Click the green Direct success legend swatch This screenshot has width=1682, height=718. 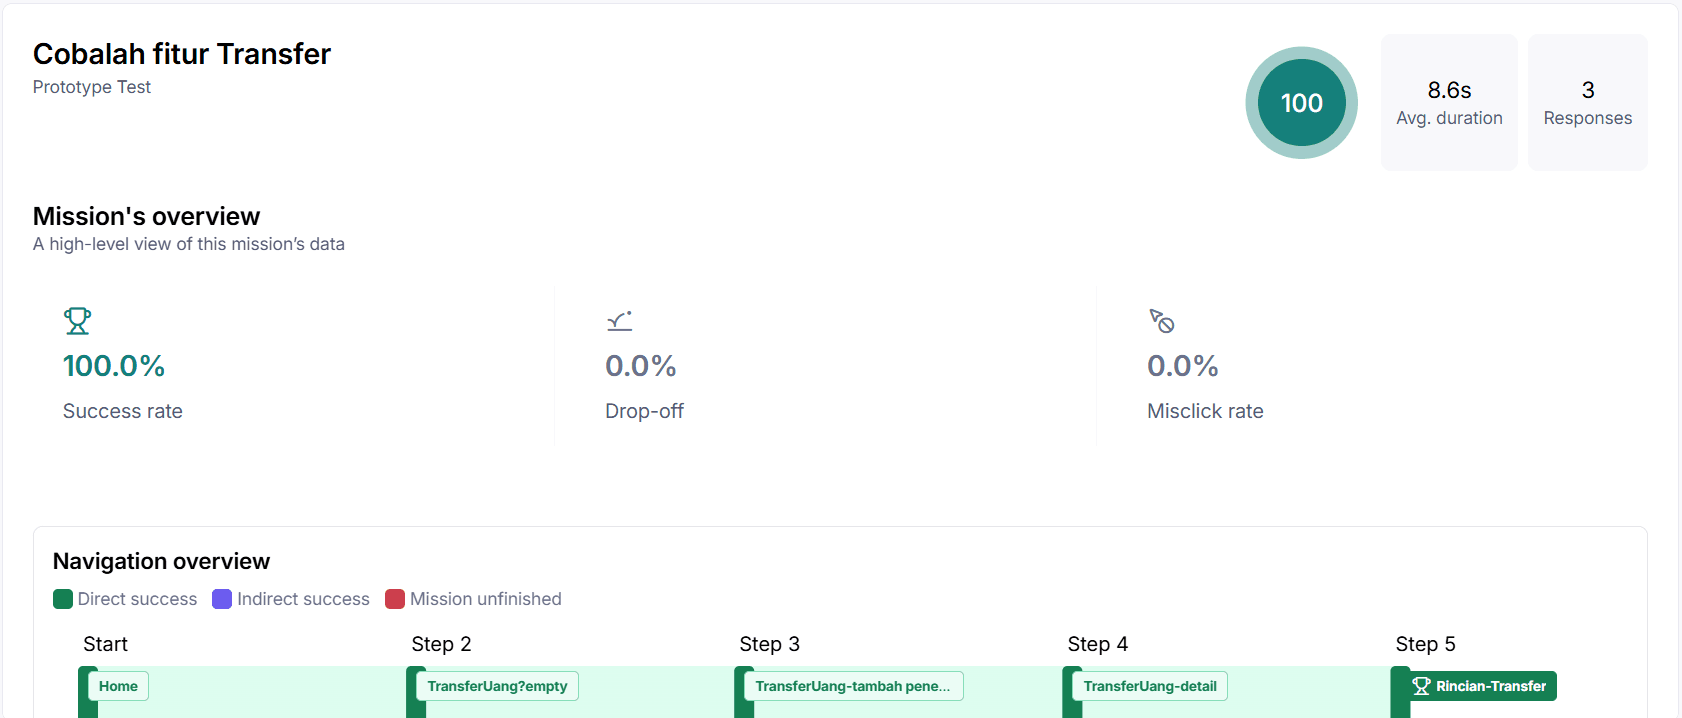(63, 599)
